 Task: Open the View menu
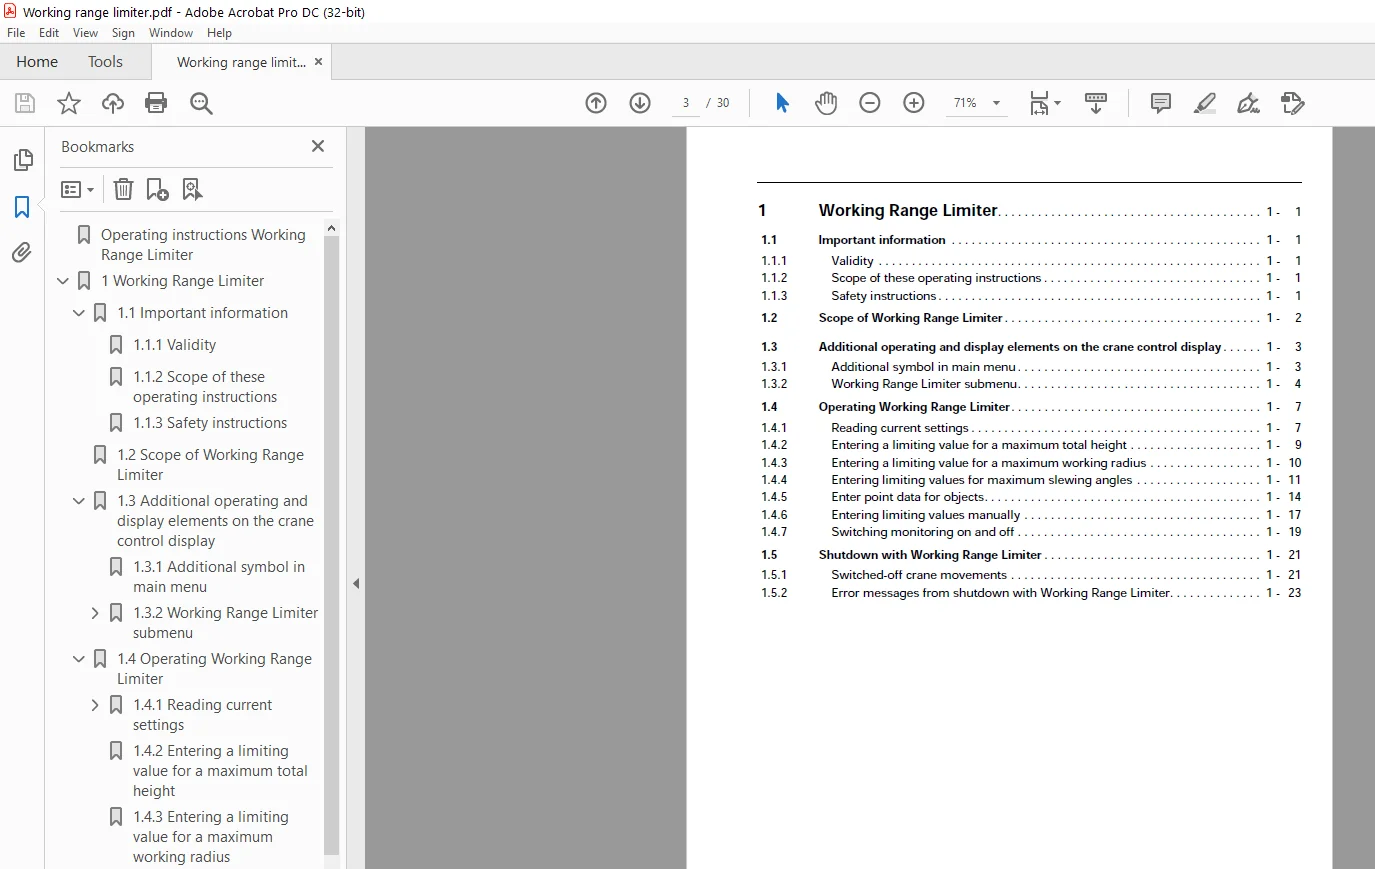85,33
